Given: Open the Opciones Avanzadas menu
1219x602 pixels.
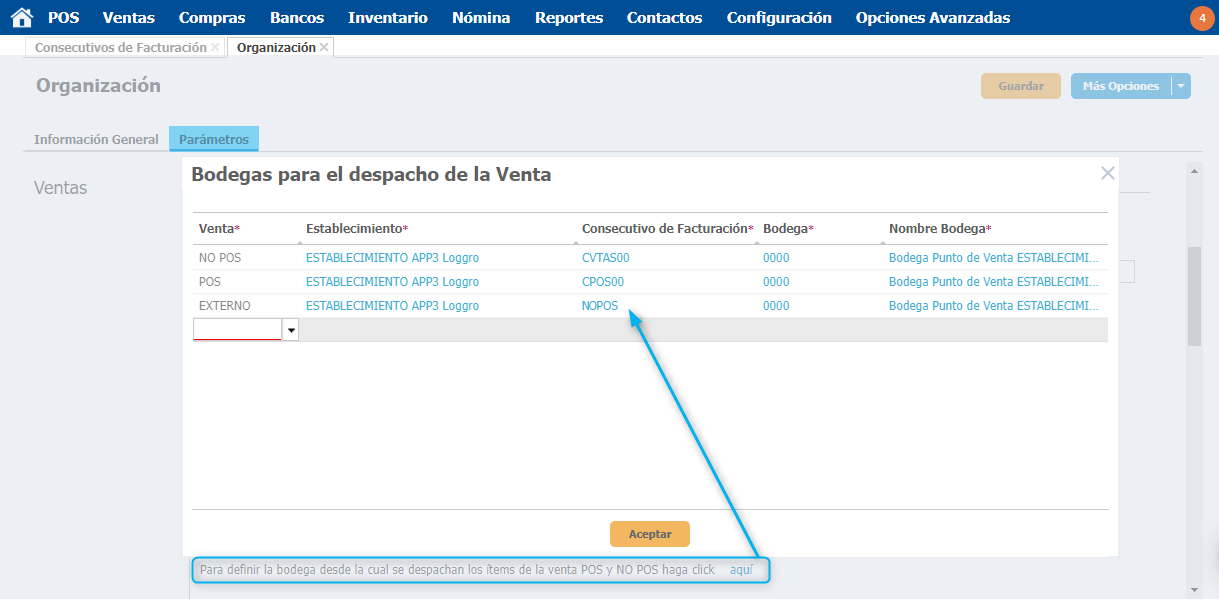Looking at the screenshot, I should 932,17.
